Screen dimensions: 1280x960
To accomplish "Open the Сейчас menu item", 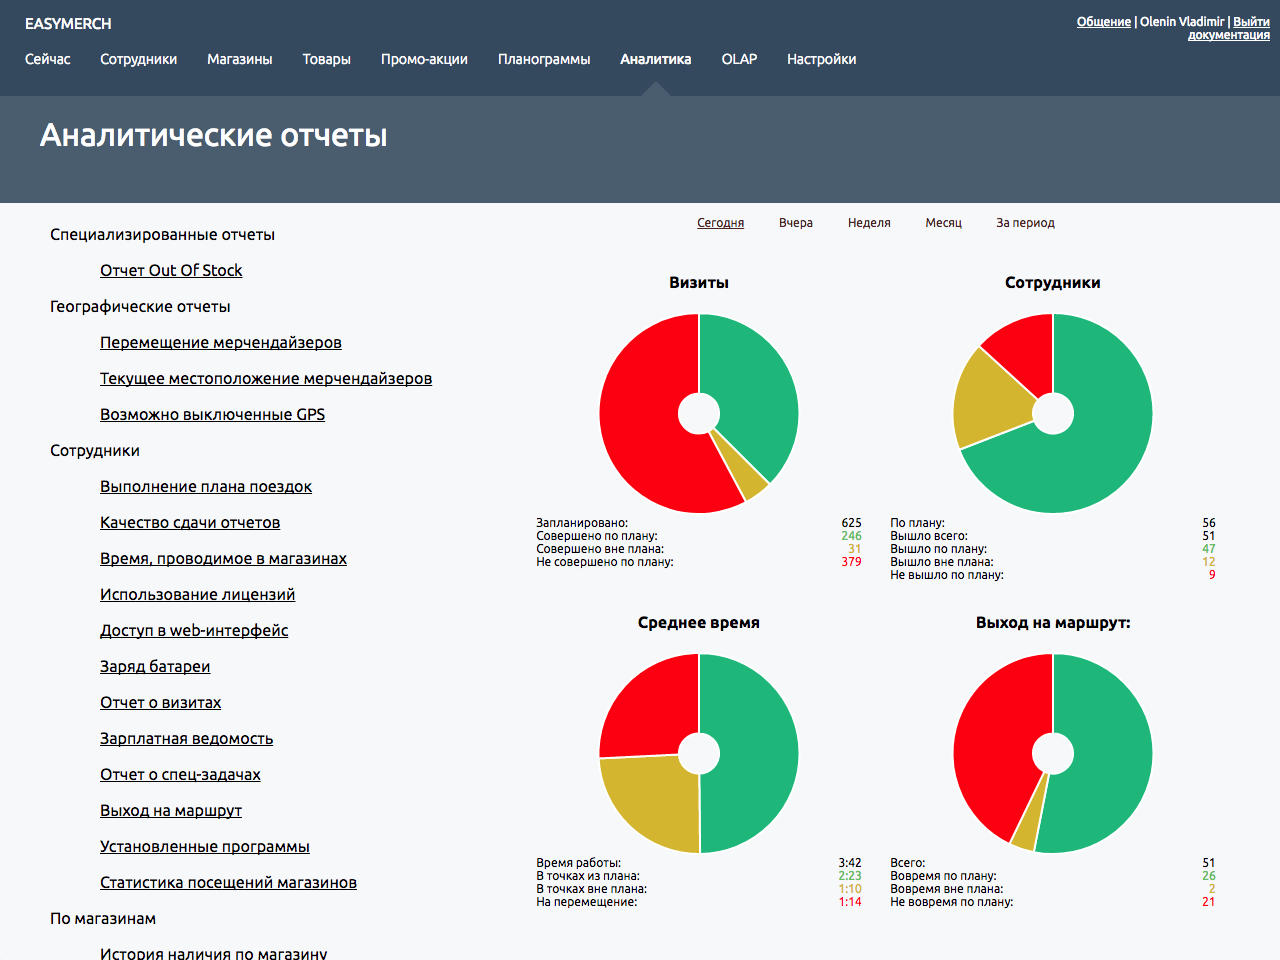I will point(48,59).
